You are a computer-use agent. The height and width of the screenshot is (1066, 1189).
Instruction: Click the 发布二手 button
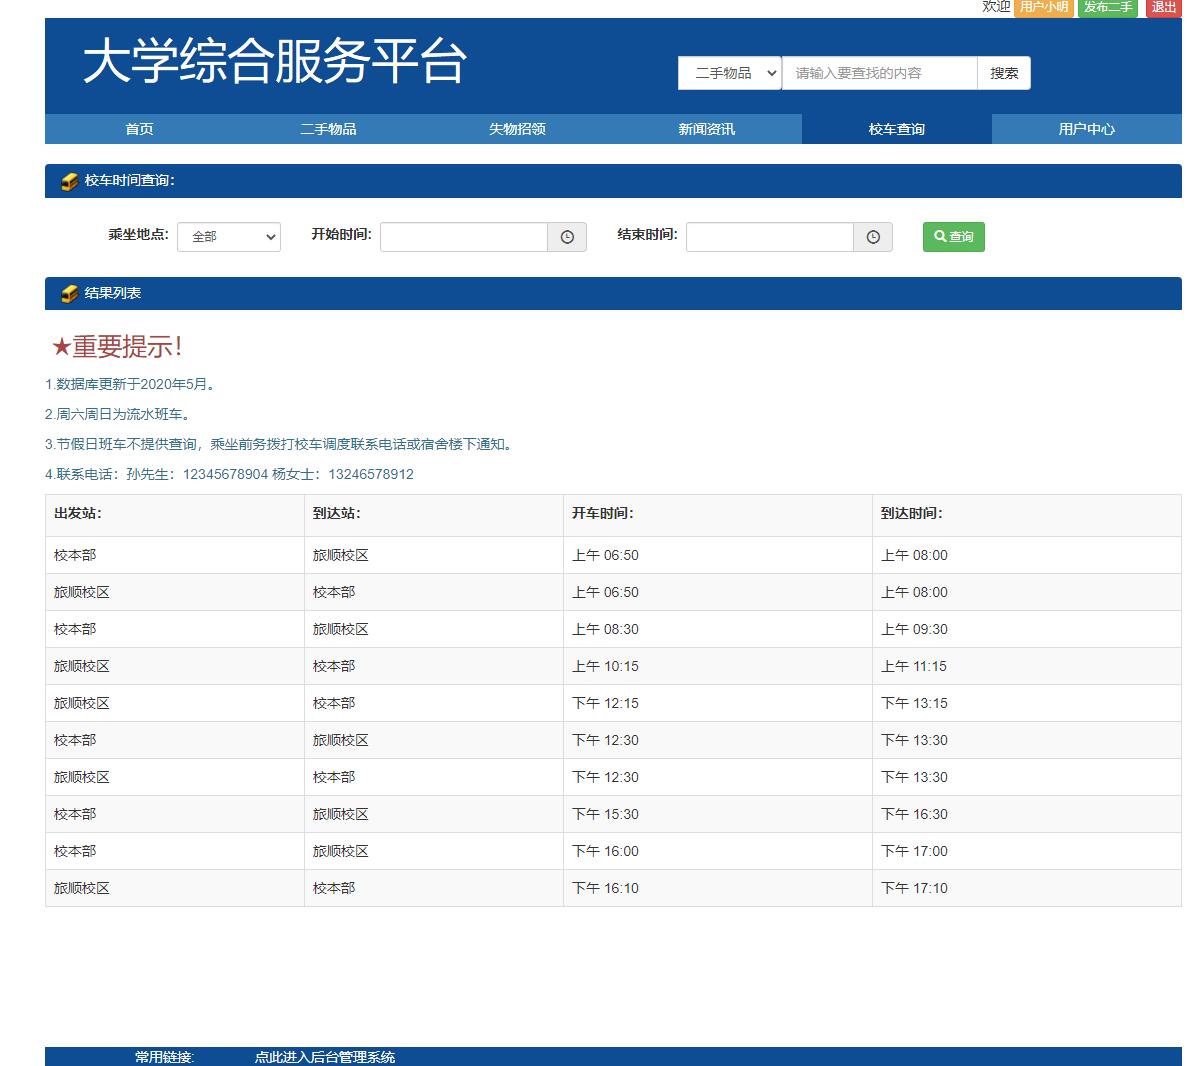[1108, 8]
